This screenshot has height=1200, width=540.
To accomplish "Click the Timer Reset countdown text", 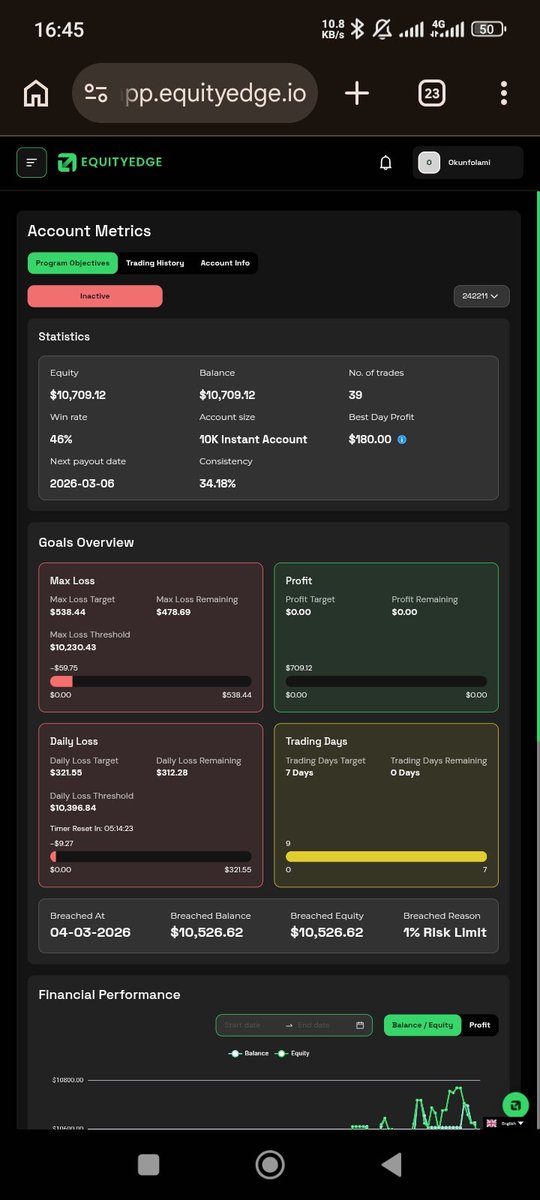I will click(x=92, y=828).
